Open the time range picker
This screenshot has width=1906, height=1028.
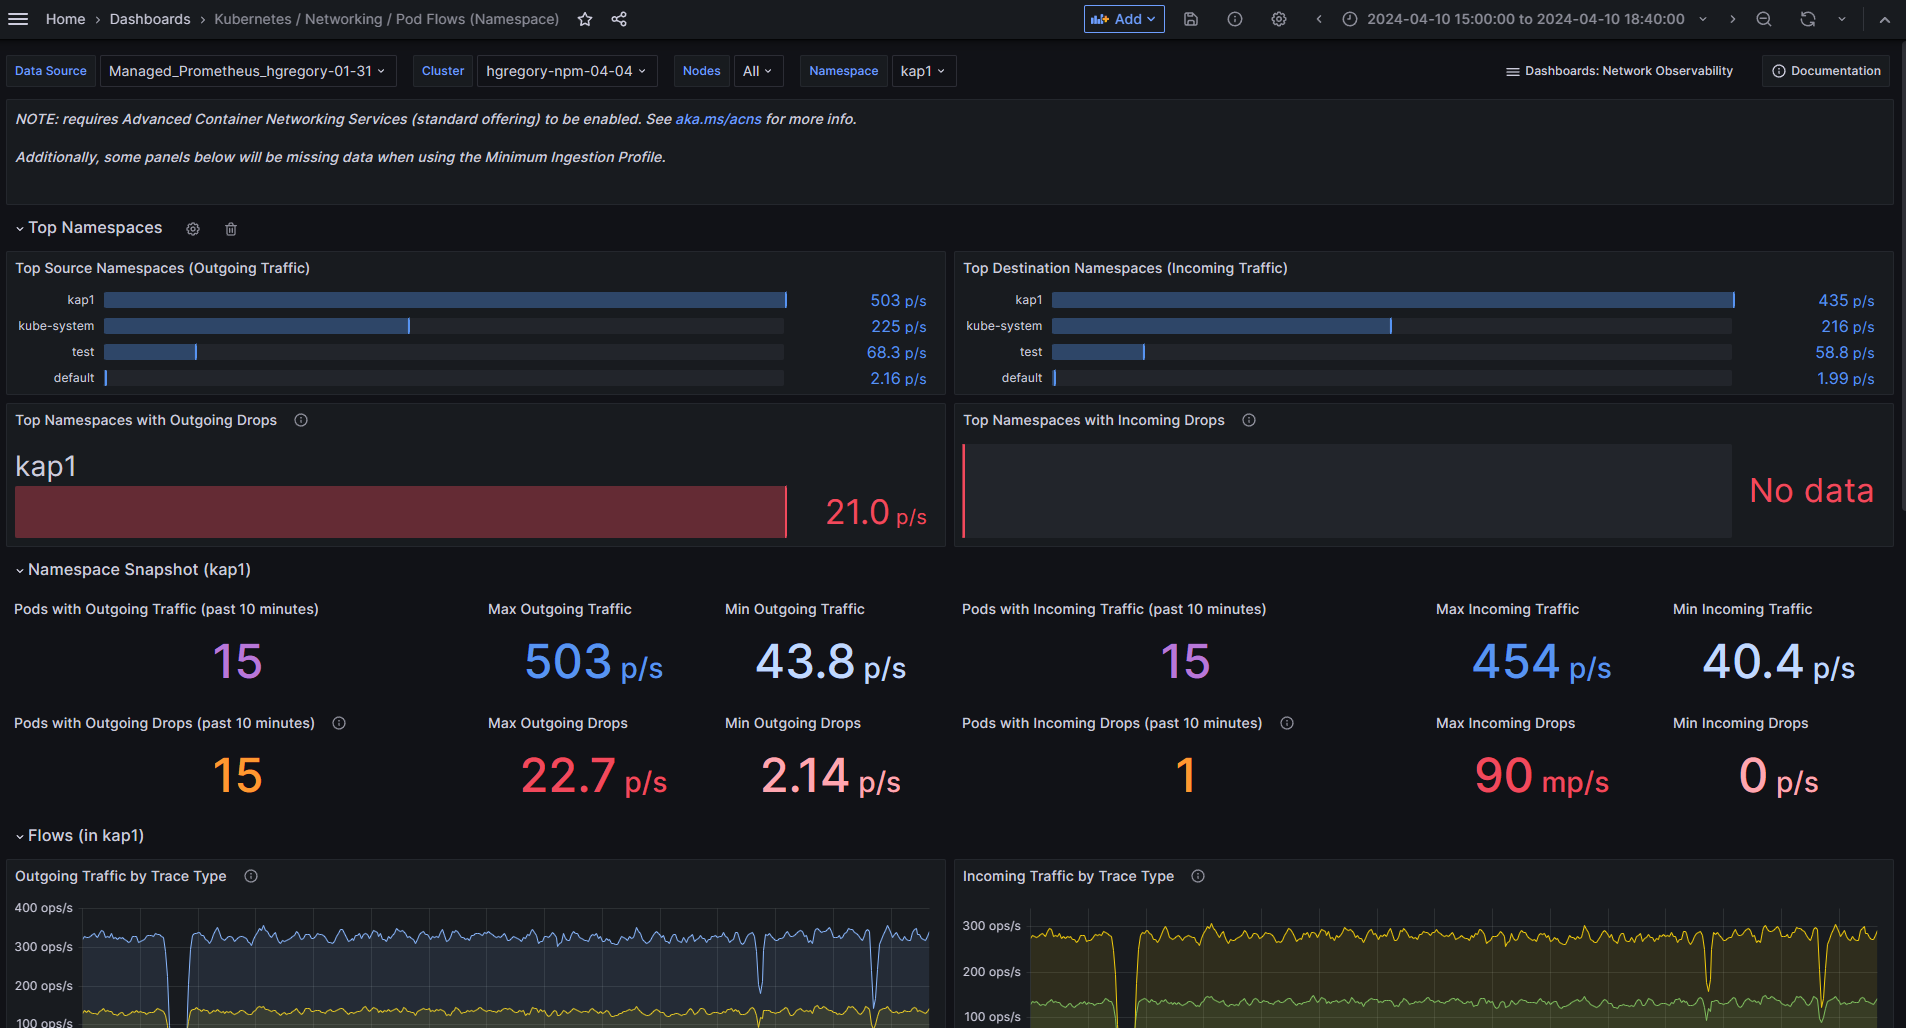[x=1525, y=19]
